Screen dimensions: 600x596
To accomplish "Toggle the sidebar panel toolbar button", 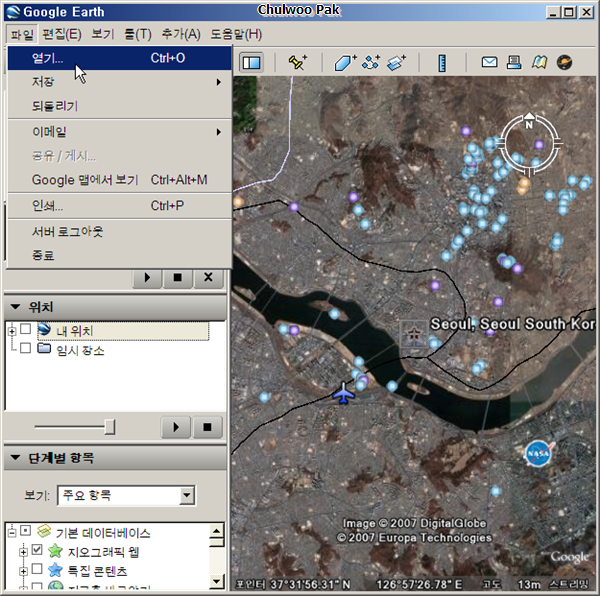I will point(251,62).
